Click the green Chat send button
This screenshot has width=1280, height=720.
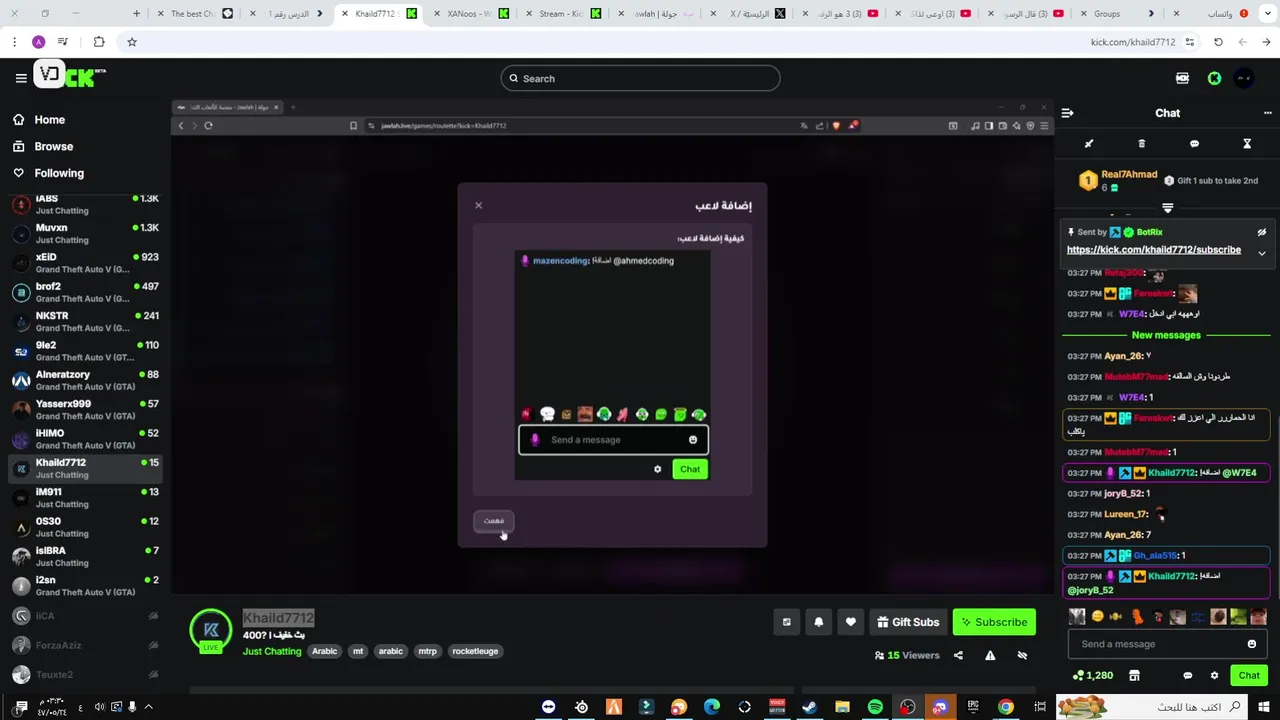point(1249,675)
